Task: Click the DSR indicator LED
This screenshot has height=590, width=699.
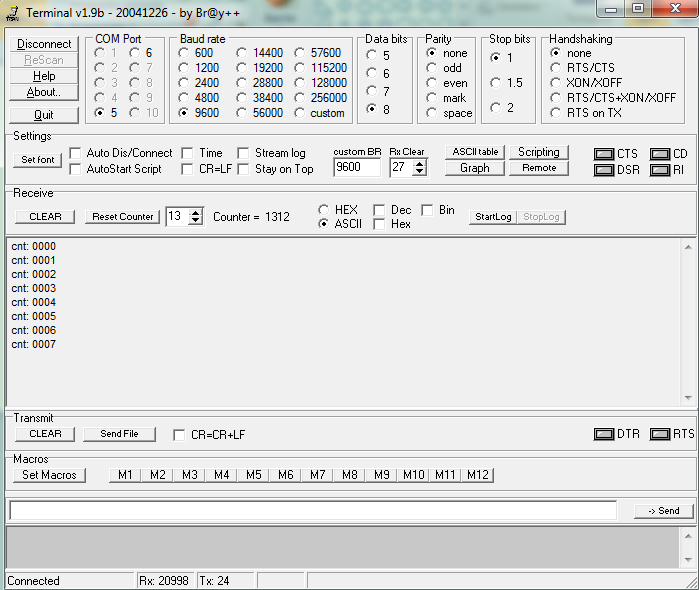Action: 604,170
